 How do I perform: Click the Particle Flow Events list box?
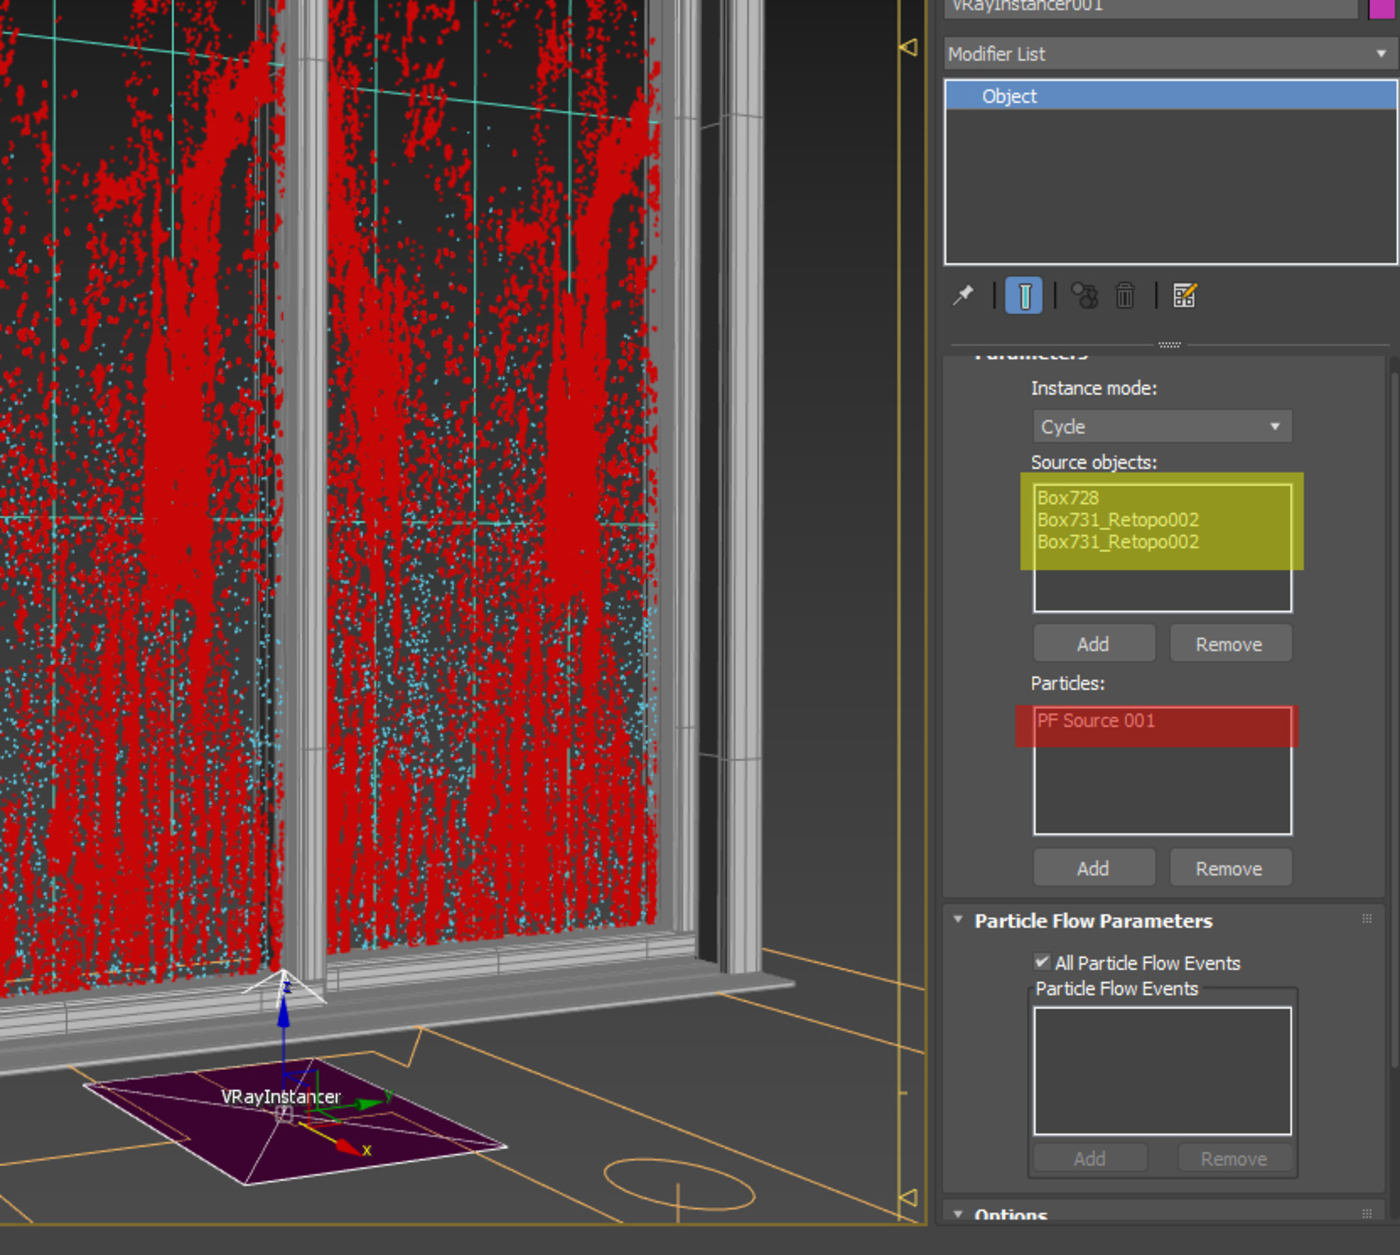point(1162,1071)
